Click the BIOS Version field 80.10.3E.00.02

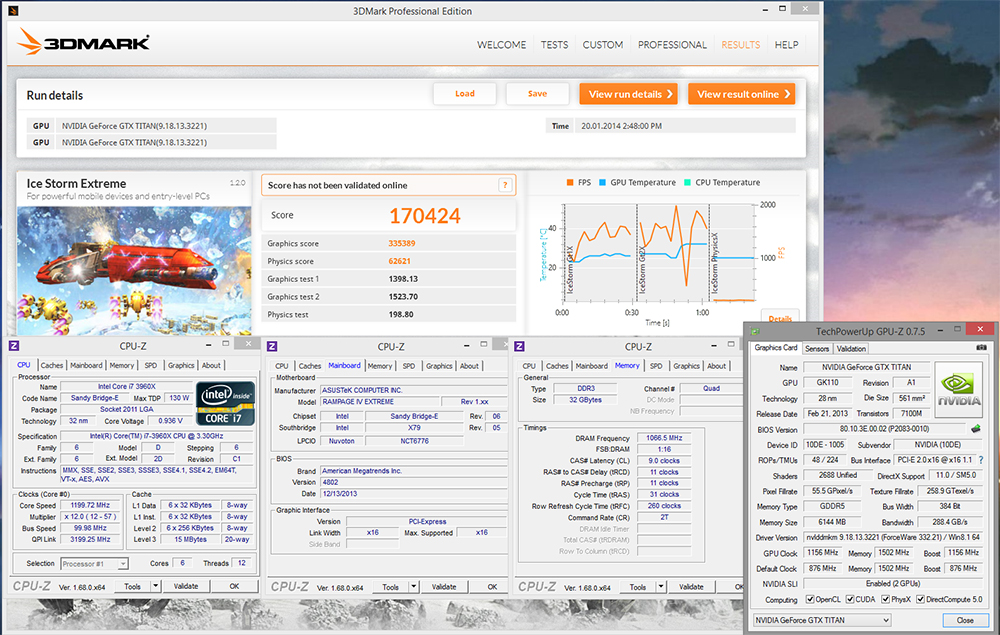pyautogui.click(x=885, y=429)
